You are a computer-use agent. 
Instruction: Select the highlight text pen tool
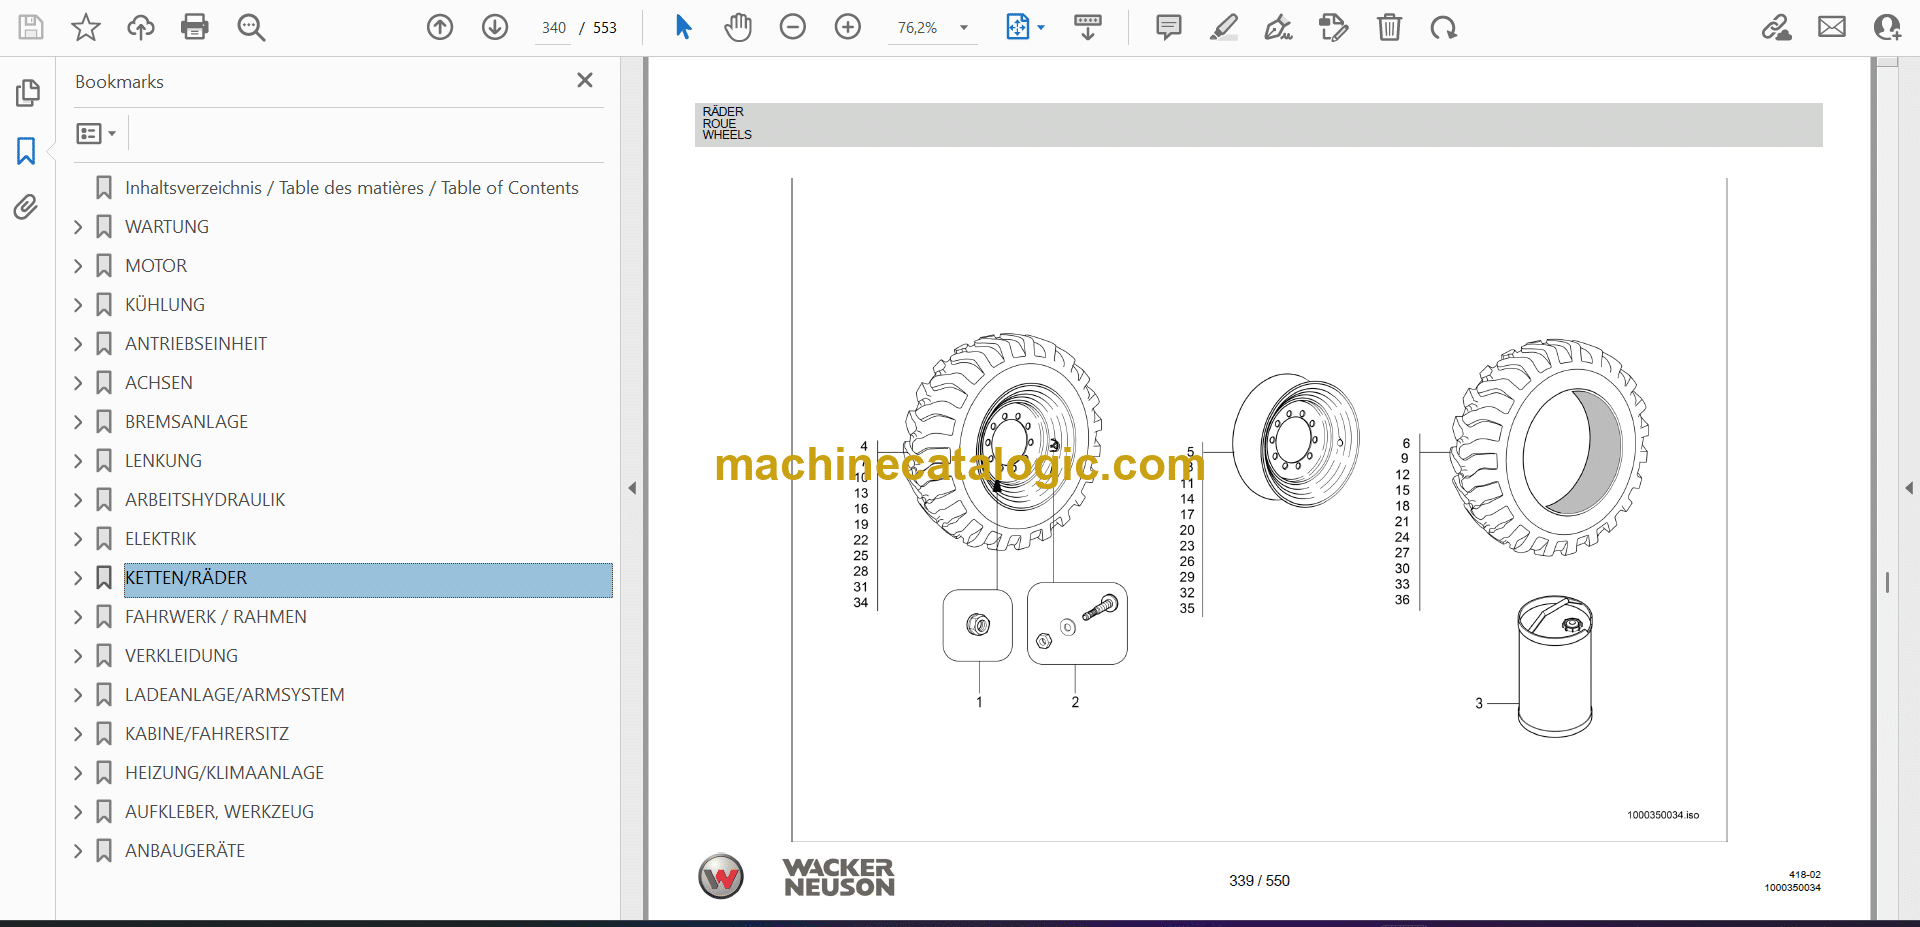point(1223,27)
